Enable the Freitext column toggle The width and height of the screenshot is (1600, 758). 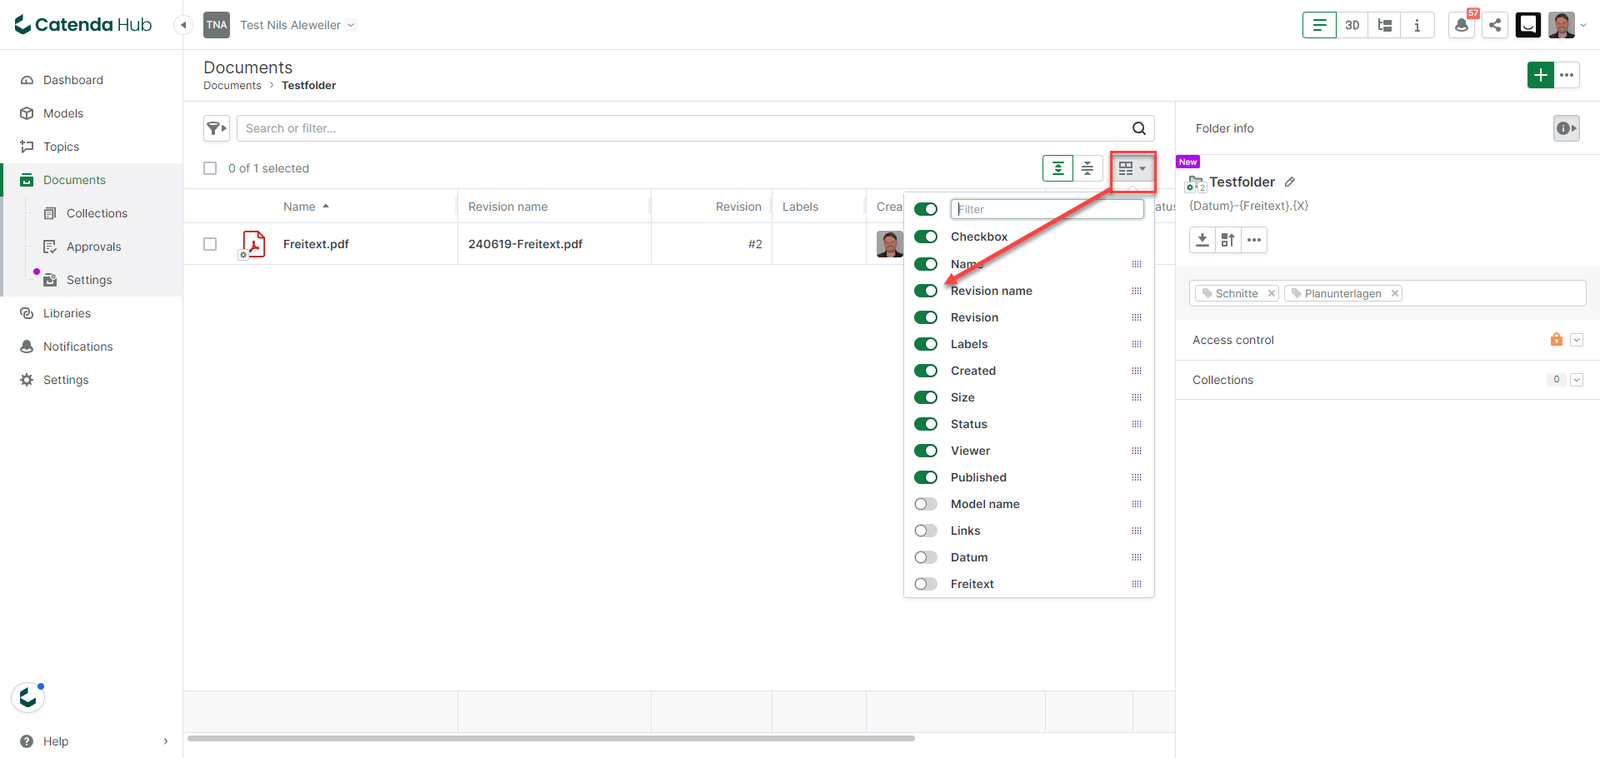926,584
